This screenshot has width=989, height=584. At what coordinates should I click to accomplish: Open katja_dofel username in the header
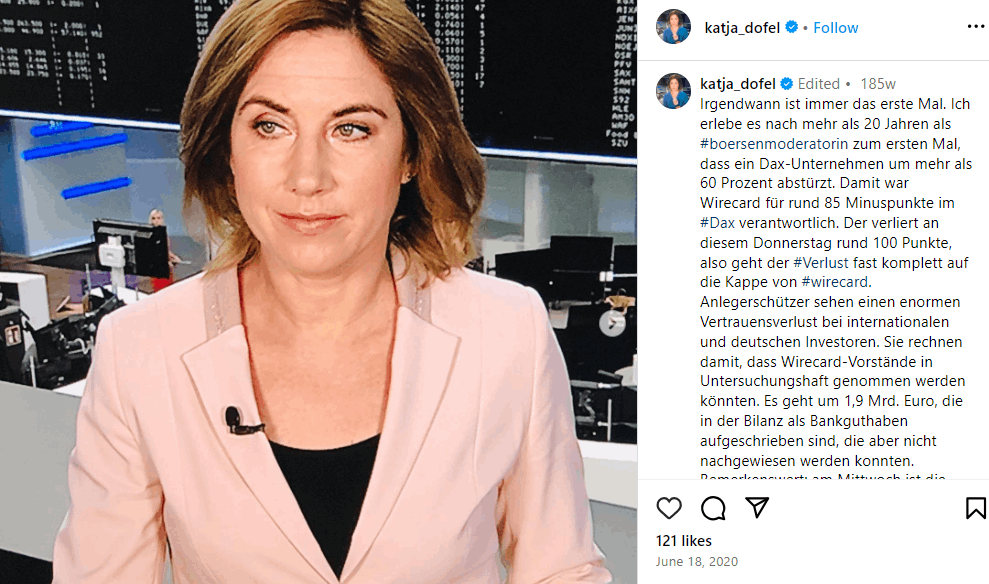click(x=742, y=28)
